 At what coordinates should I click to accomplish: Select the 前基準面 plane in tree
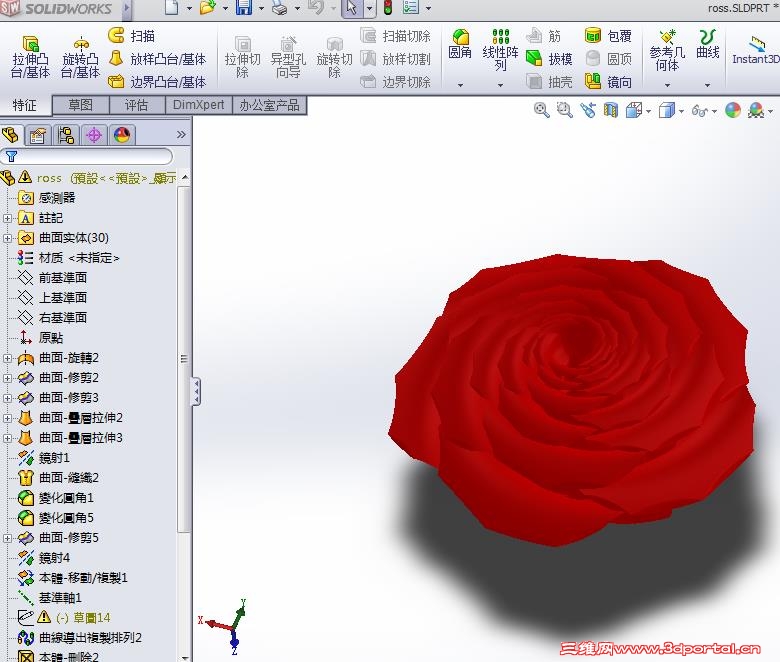click(52, 278)
